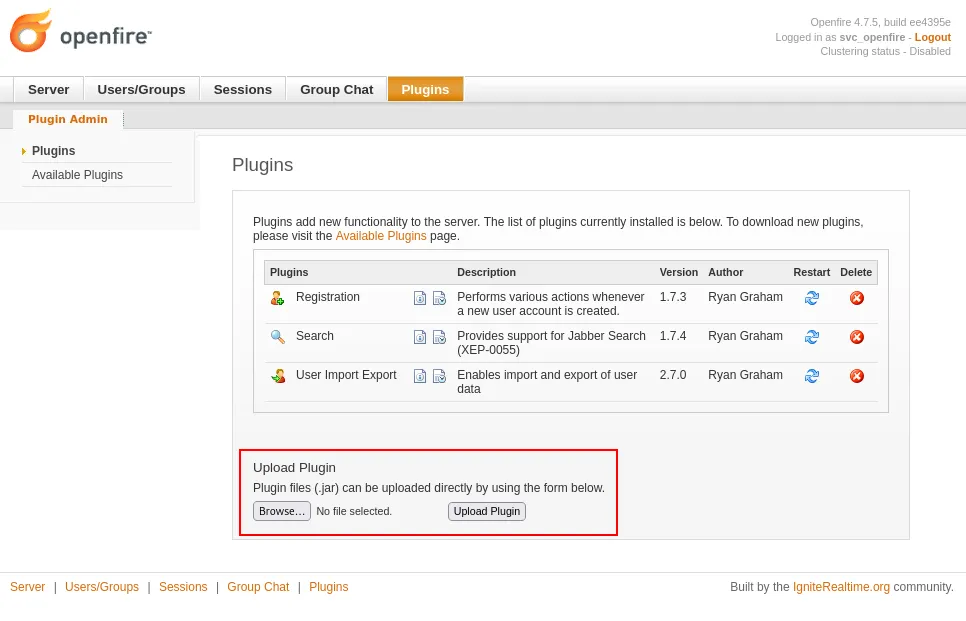The width and height of the screenshot is (966, 621).
Task: Open readme icon for Search plugin
Action: (420, 337)
